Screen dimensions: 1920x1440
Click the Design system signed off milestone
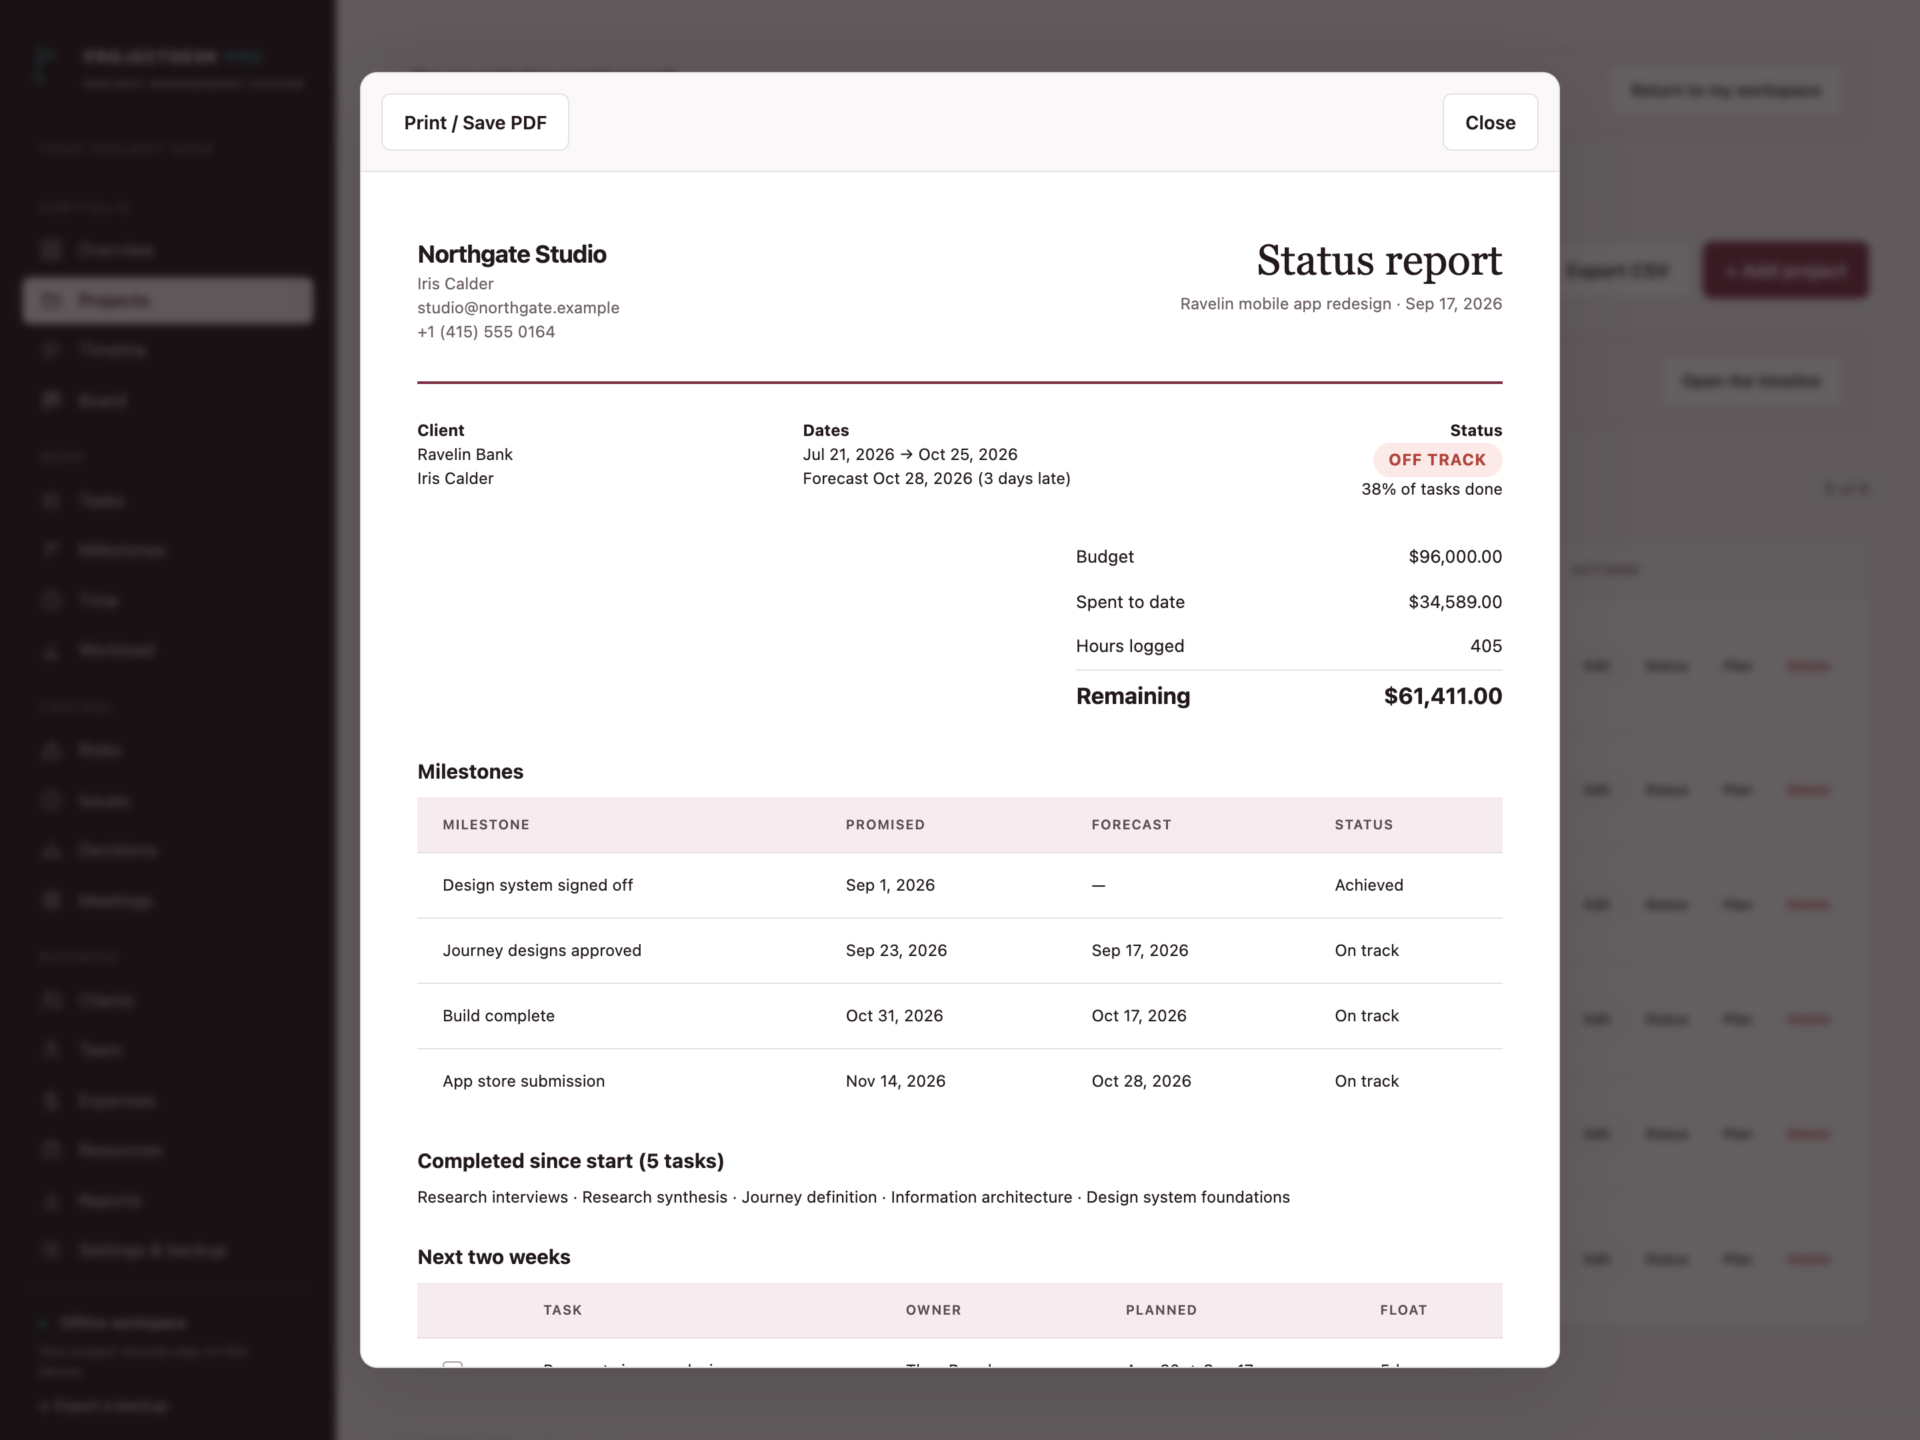538,885
